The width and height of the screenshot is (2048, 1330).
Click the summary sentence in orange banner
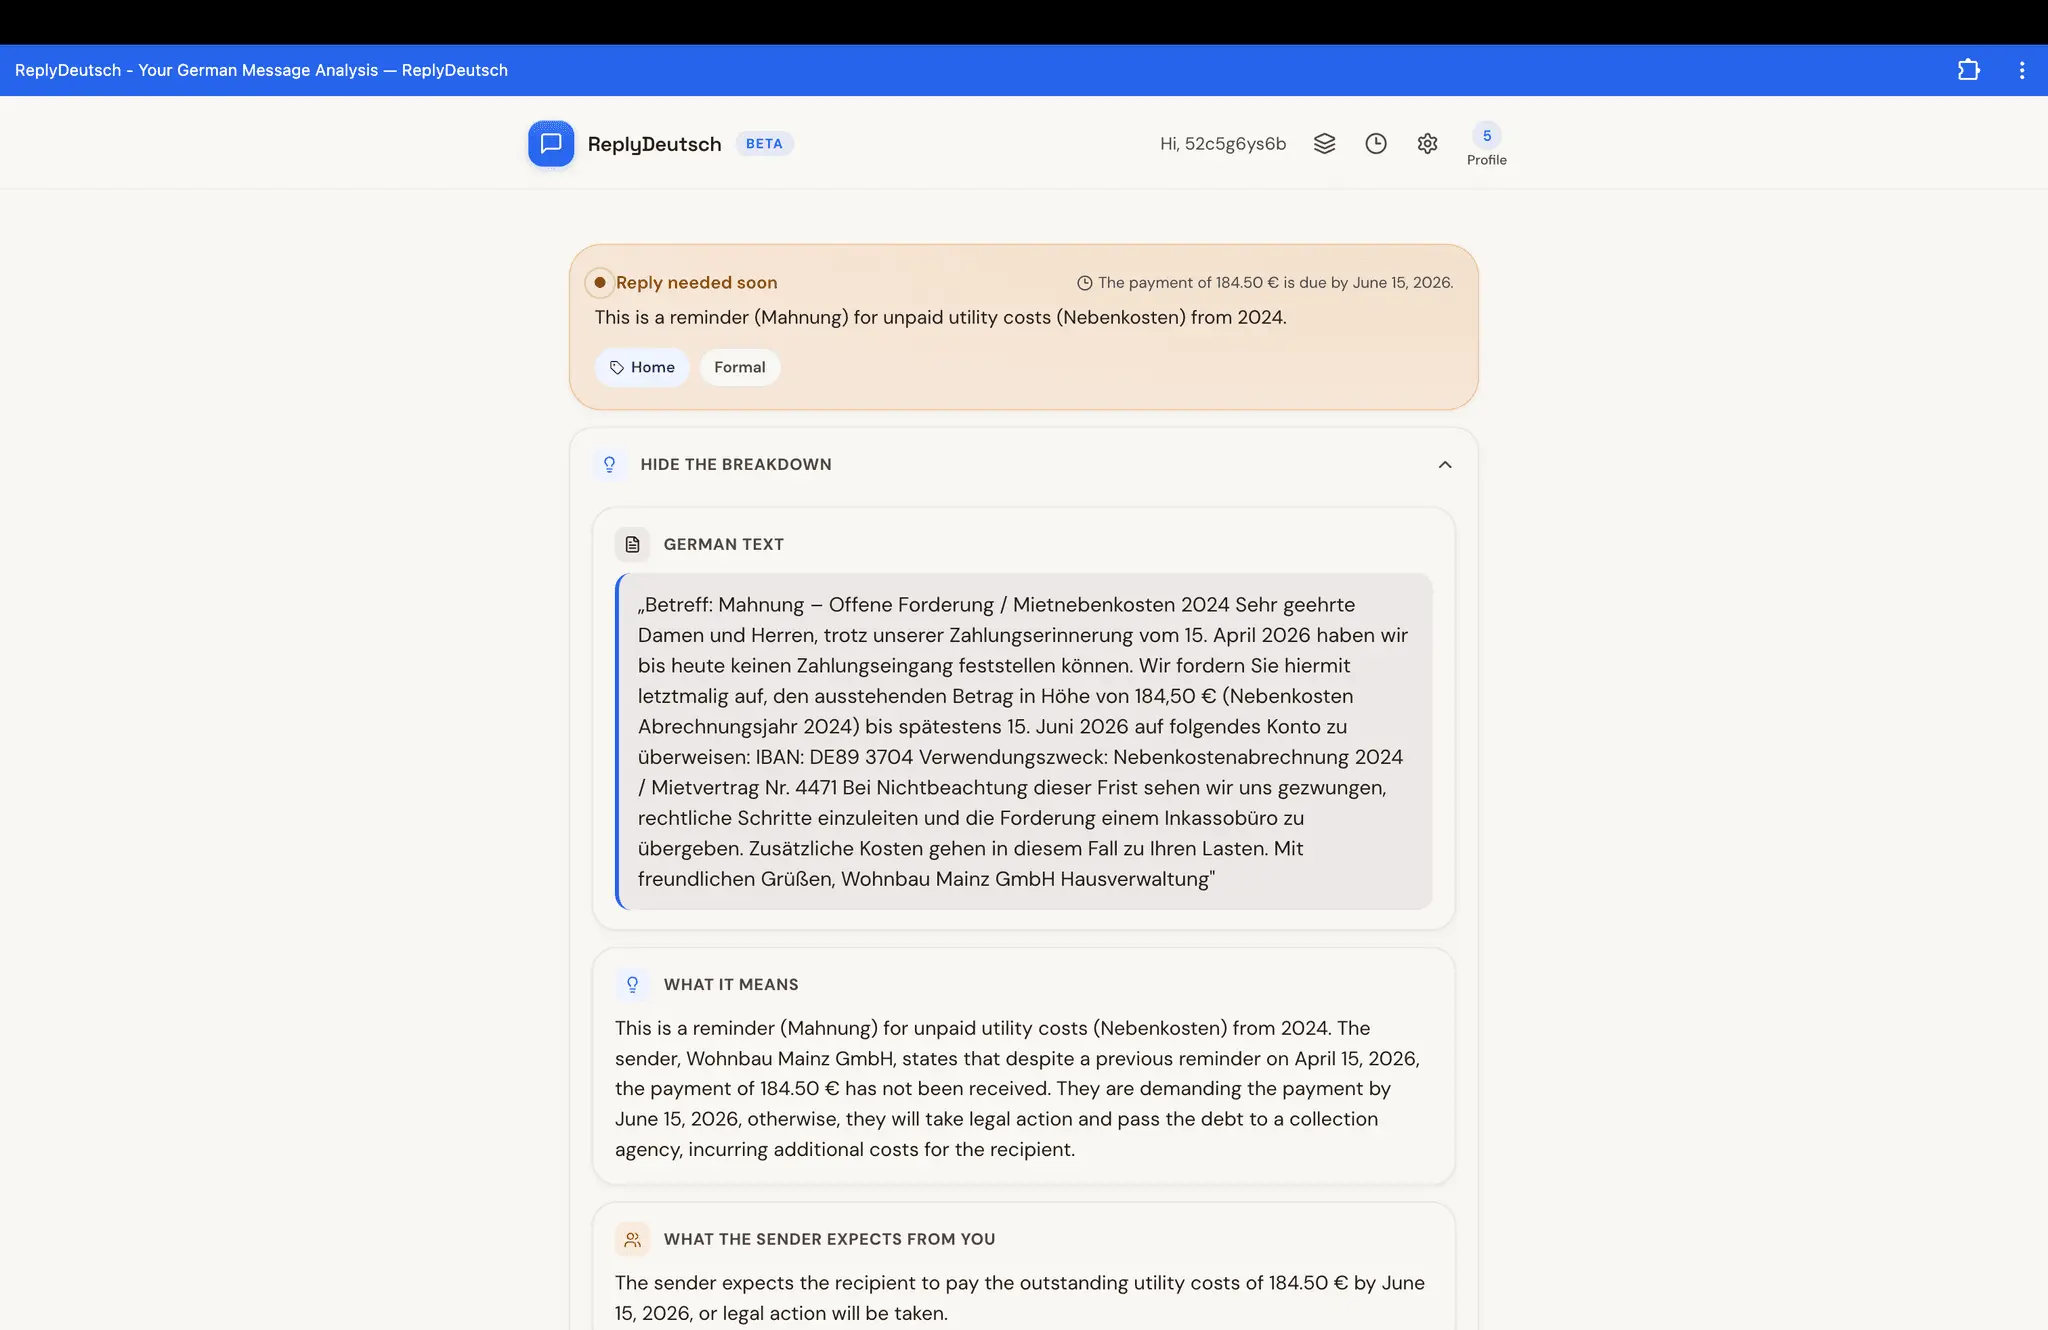(x=940, y=317)
